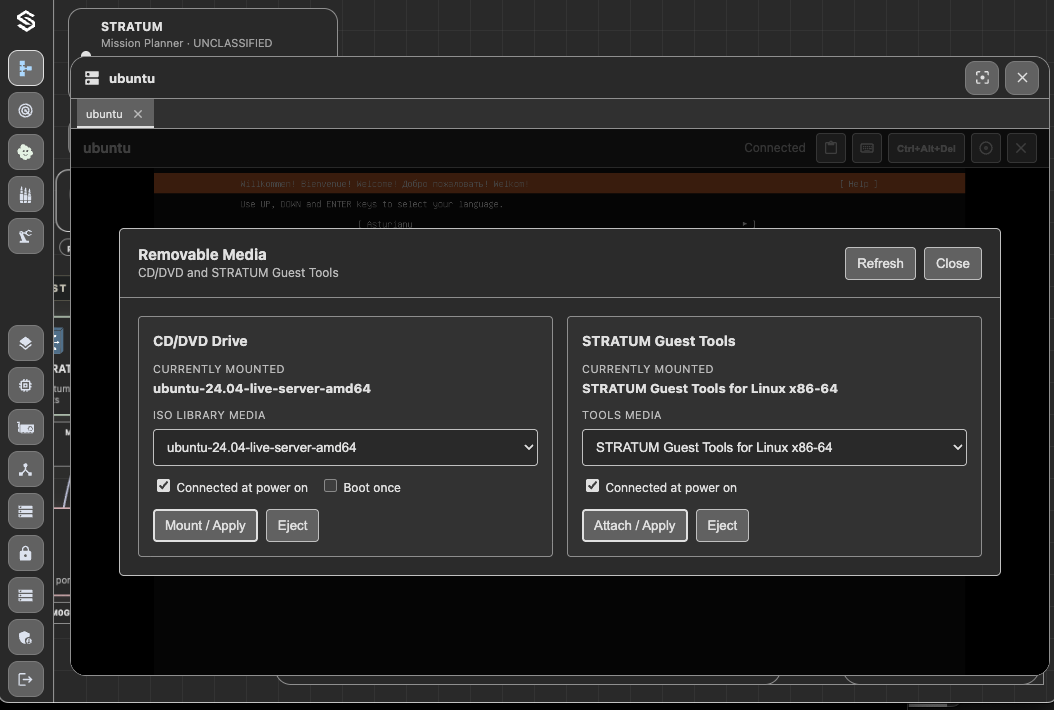Click the [ Help ] link in the installer console

[x=858, y=184]
